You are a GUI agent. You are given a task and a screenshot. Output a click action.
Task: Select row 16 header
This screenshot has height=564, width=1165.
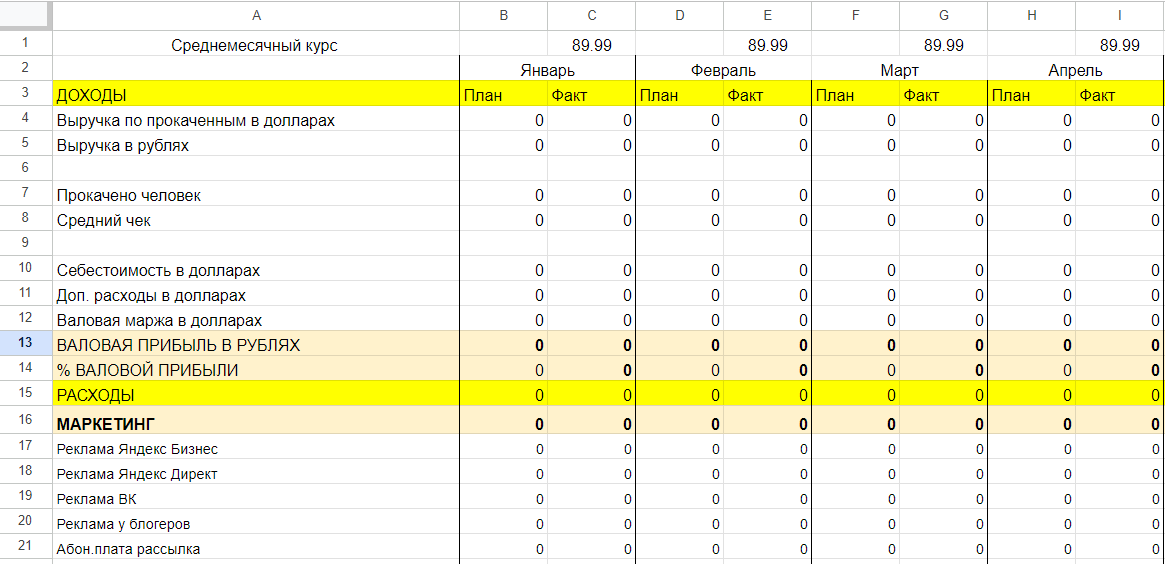click(26, 420)
